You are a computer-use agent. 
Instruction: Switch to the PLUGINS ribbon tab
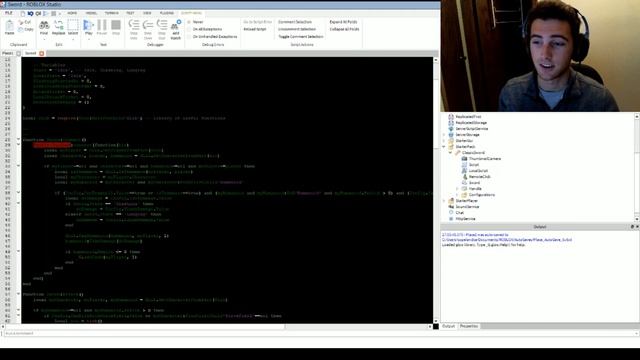pos(167,13)
